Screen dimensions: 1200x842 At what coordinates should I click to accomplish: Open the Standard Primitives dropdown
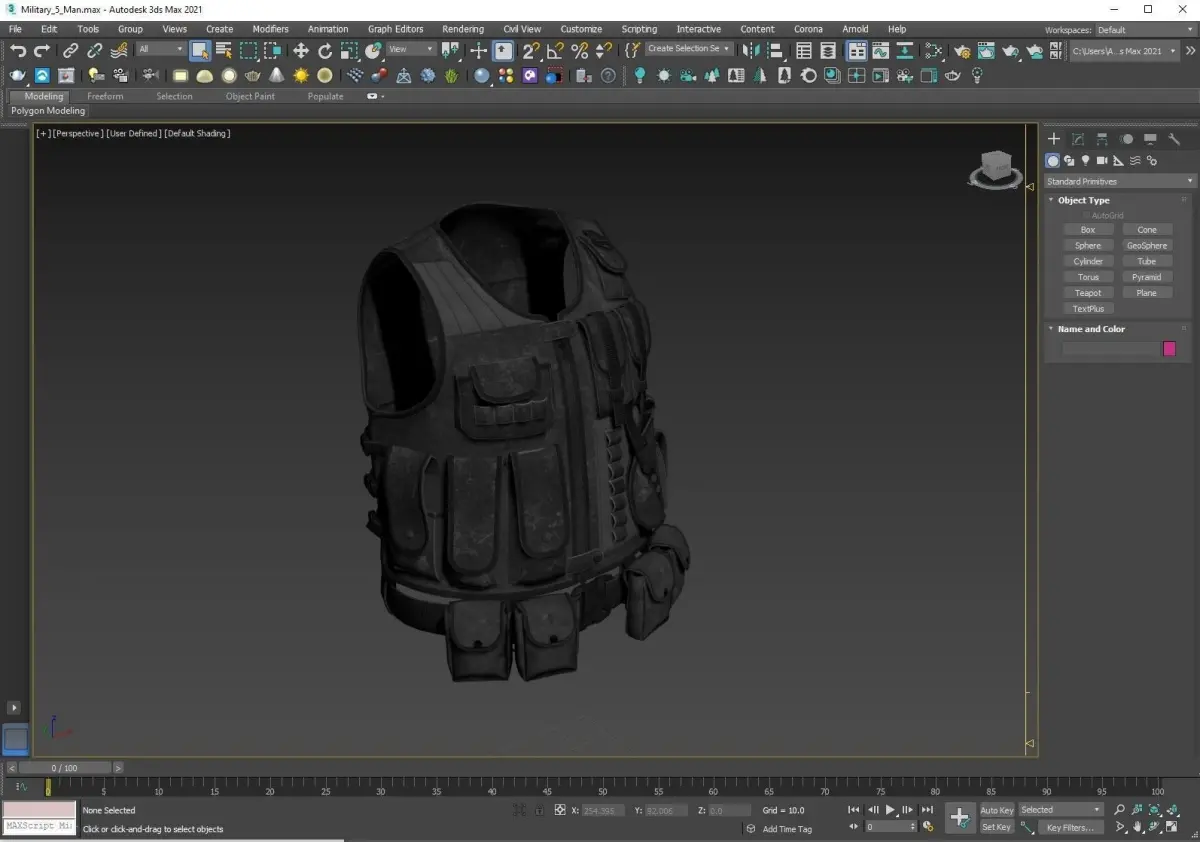click(1119, 181)
